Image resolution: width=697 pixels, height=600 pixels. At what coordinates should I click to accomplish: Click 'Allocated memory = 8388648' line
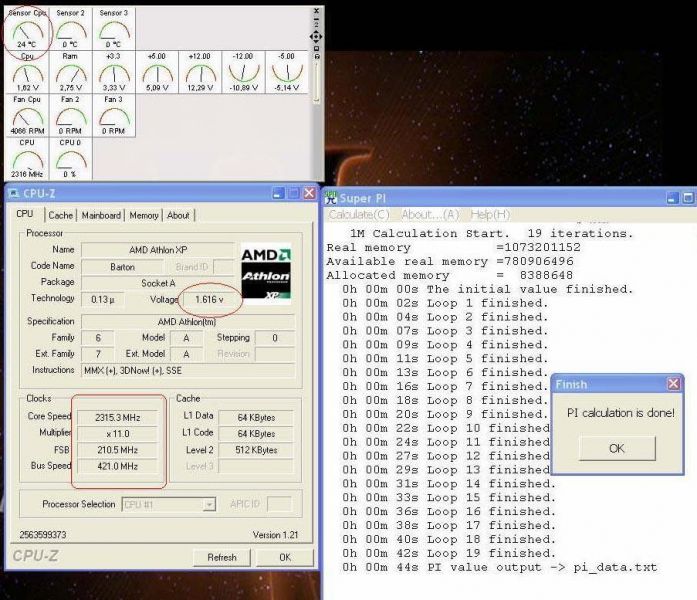[450, 275]
